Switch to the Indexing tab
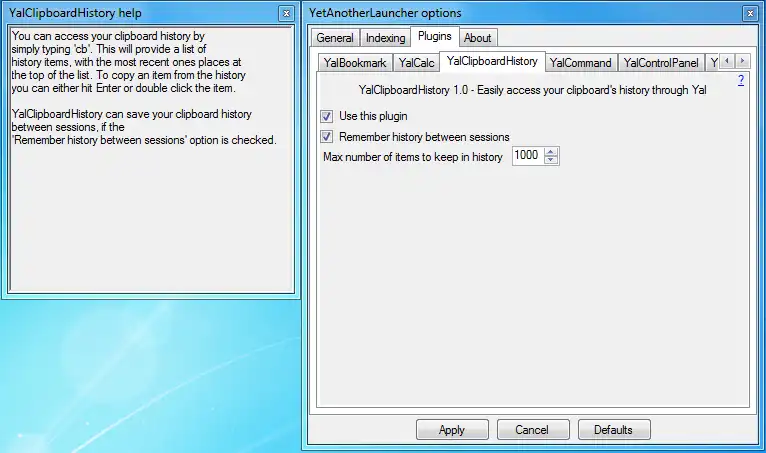This screenshot has width=766, height=453. click(x=385, y=38)
